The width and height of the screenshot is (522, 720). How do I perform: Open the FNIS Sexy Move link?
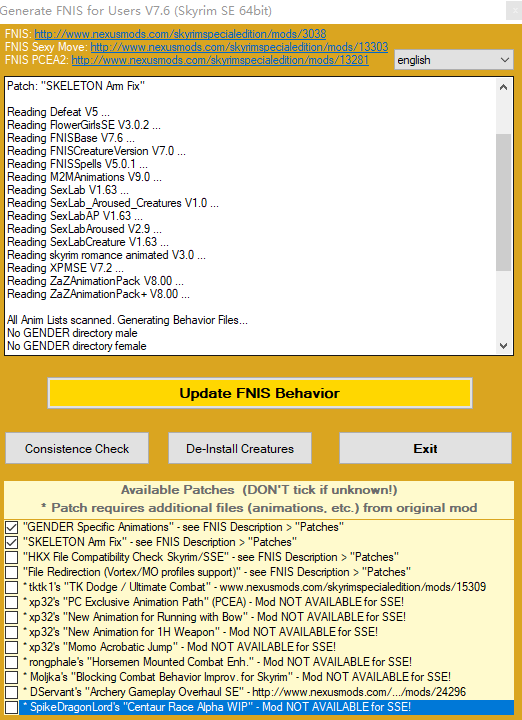tap(239, 47)
